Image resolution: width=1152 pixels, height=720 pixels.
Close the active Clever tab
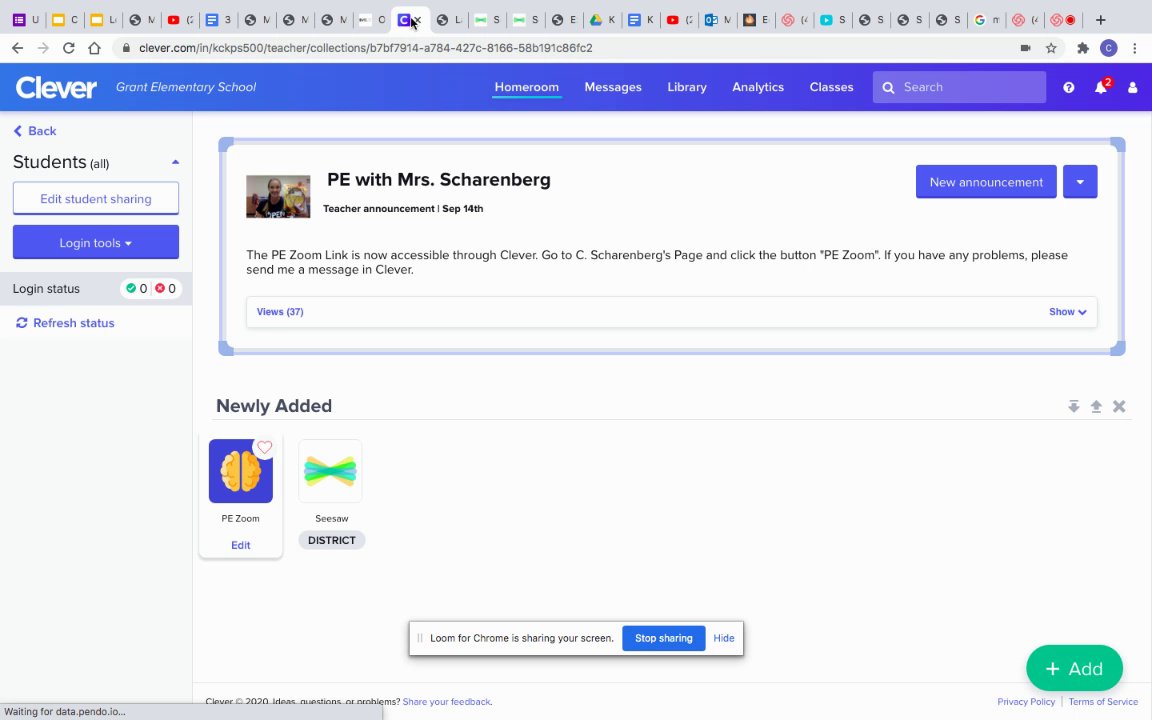417,20
